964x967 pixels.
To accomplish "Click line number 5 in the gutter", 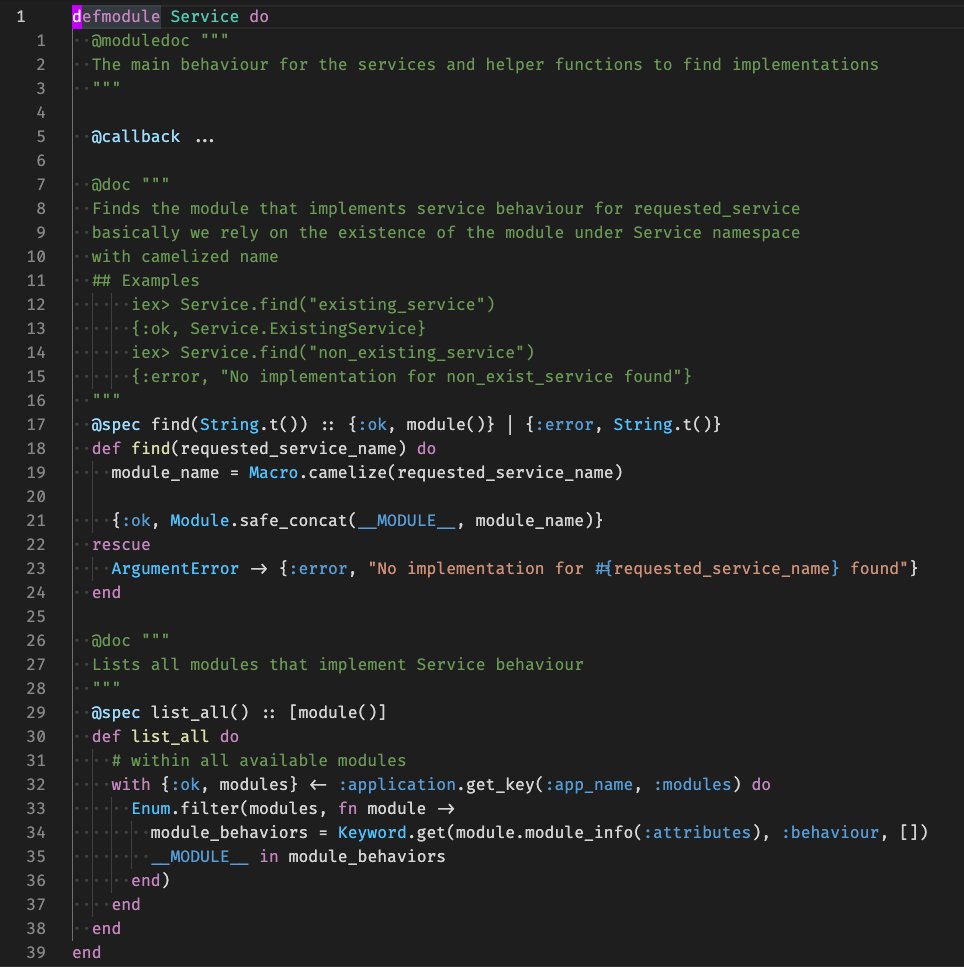I will point(41,136).
